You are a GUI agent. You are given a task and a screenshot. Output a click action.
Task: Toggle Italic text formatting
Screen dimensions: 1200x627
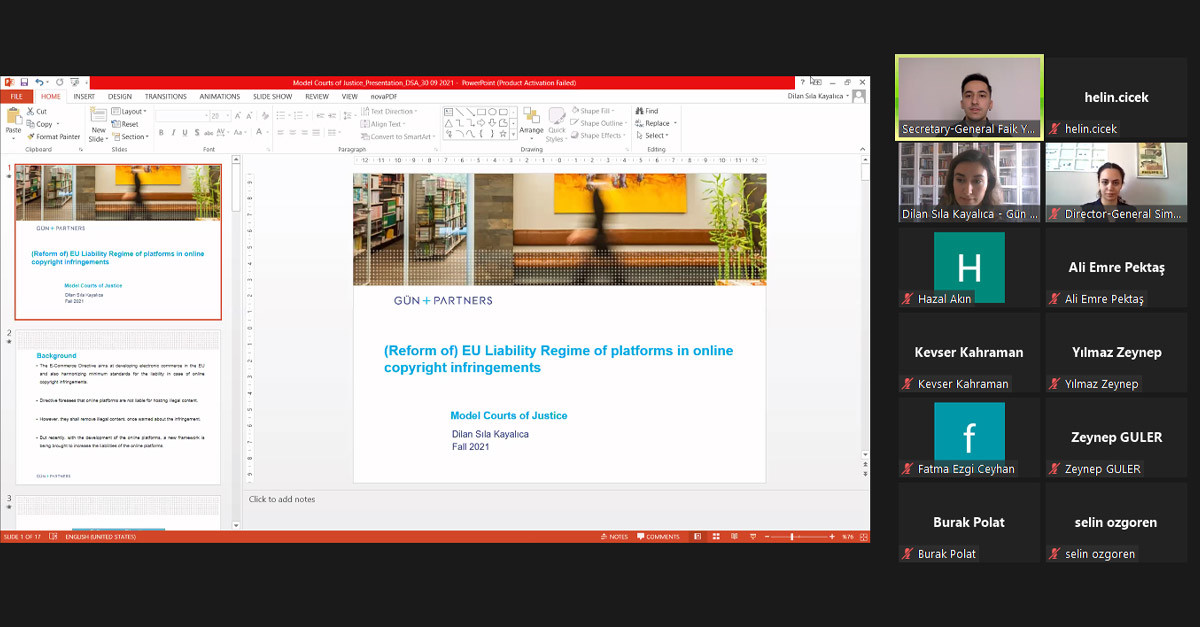[x=173, y=132]
